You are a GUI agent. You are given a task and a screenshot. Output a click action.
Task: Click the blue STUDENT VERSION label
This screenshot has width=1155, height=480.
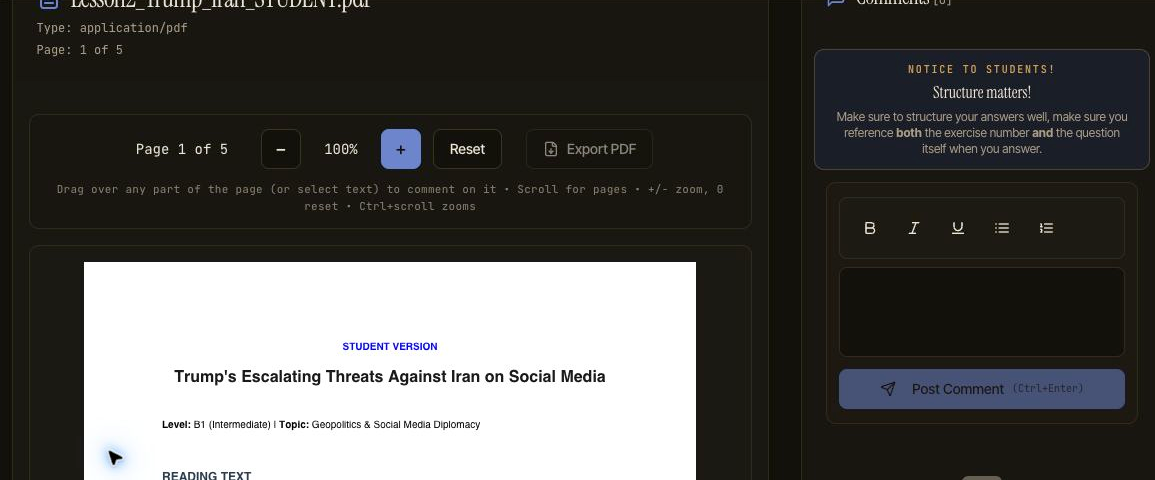point(390,346)
